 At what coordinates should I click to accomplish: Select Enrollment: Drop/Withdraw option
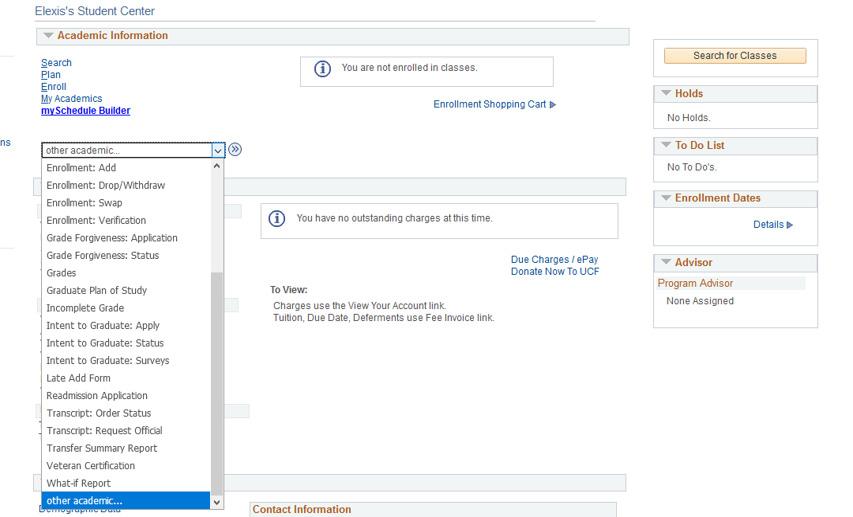tap(126, 185)
